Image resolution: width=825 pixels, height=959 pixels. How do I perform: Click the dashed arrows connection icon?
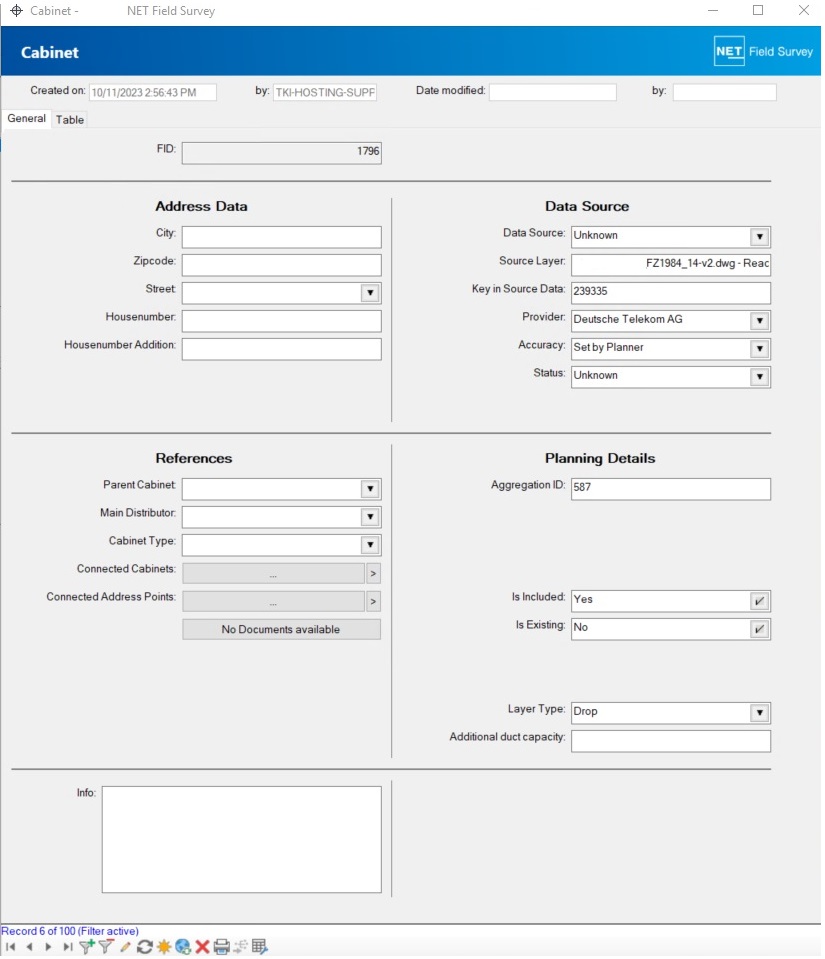tap(240, 947)
